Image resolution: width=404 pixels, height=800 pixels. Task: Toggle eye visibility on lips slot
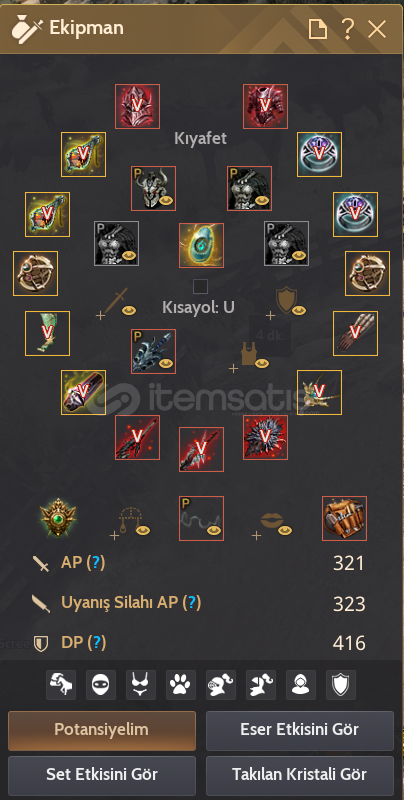click(285, 531)
